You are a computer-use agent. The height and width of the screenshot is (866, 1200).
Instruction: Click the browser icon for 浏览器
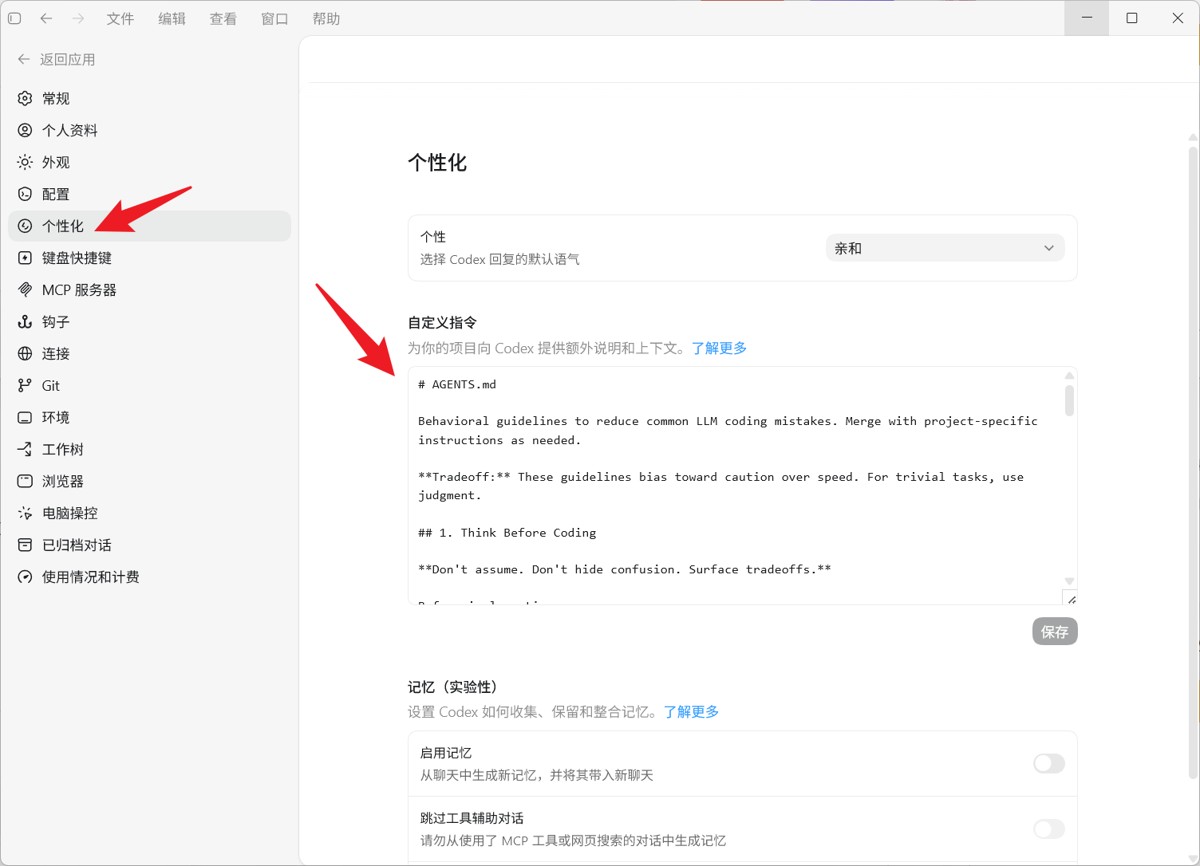click(25, 481)
